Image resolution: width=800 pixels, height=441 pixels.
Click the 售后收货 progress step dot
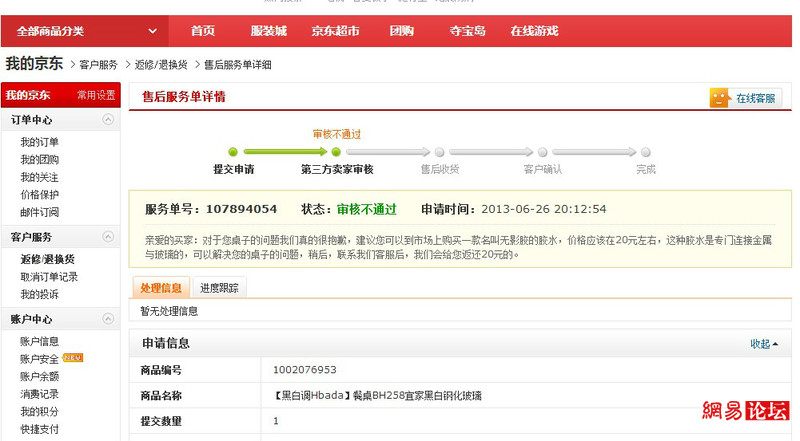pos(439,152)
